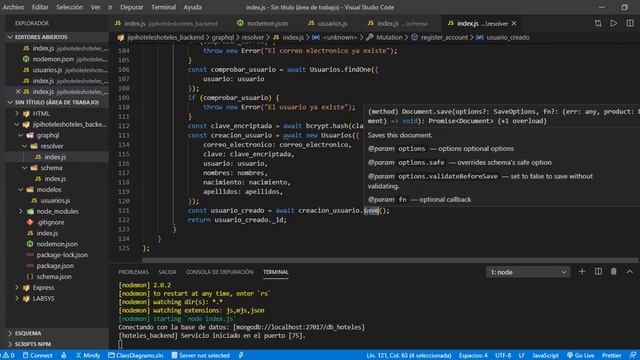Open the Selección menu
The width and height of the screenshot is (640, 360).
[69, 7]
